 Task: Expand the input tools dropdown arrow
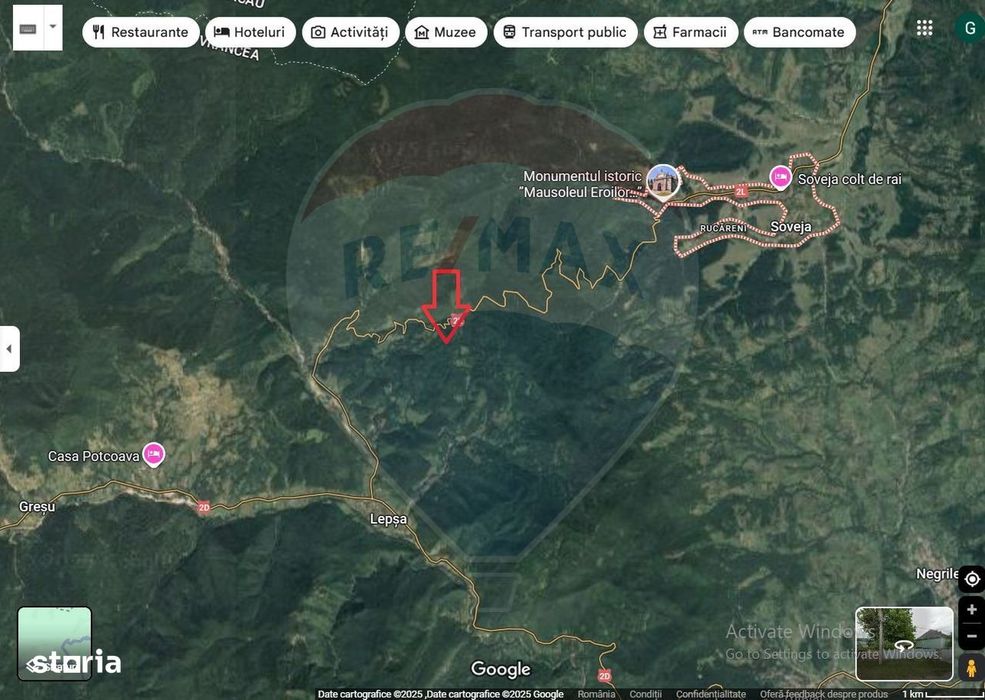[x=53, y=28]
